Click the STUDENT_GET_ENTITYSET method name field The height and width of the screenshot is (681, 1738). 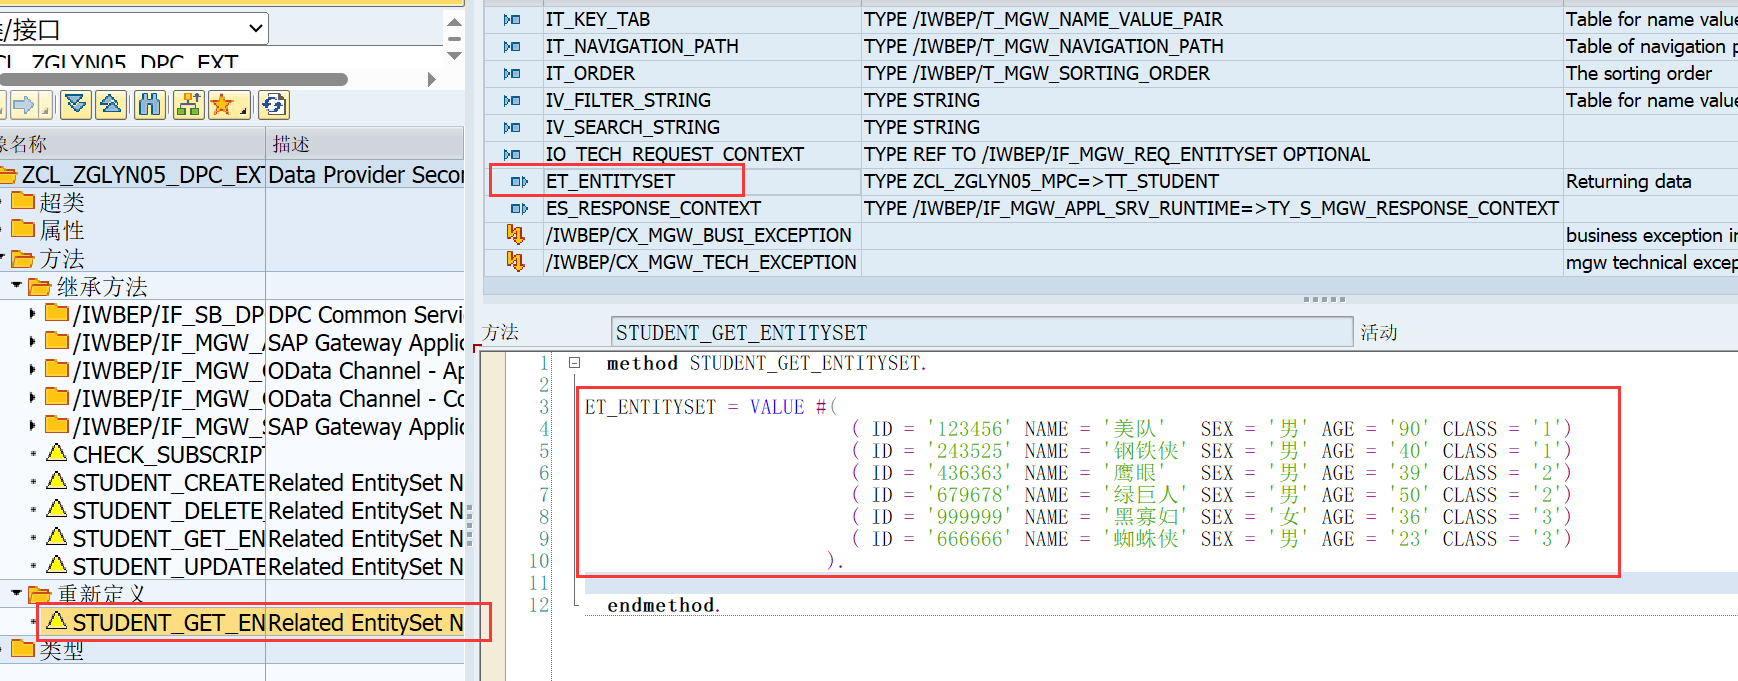click(x=981, y=332)
